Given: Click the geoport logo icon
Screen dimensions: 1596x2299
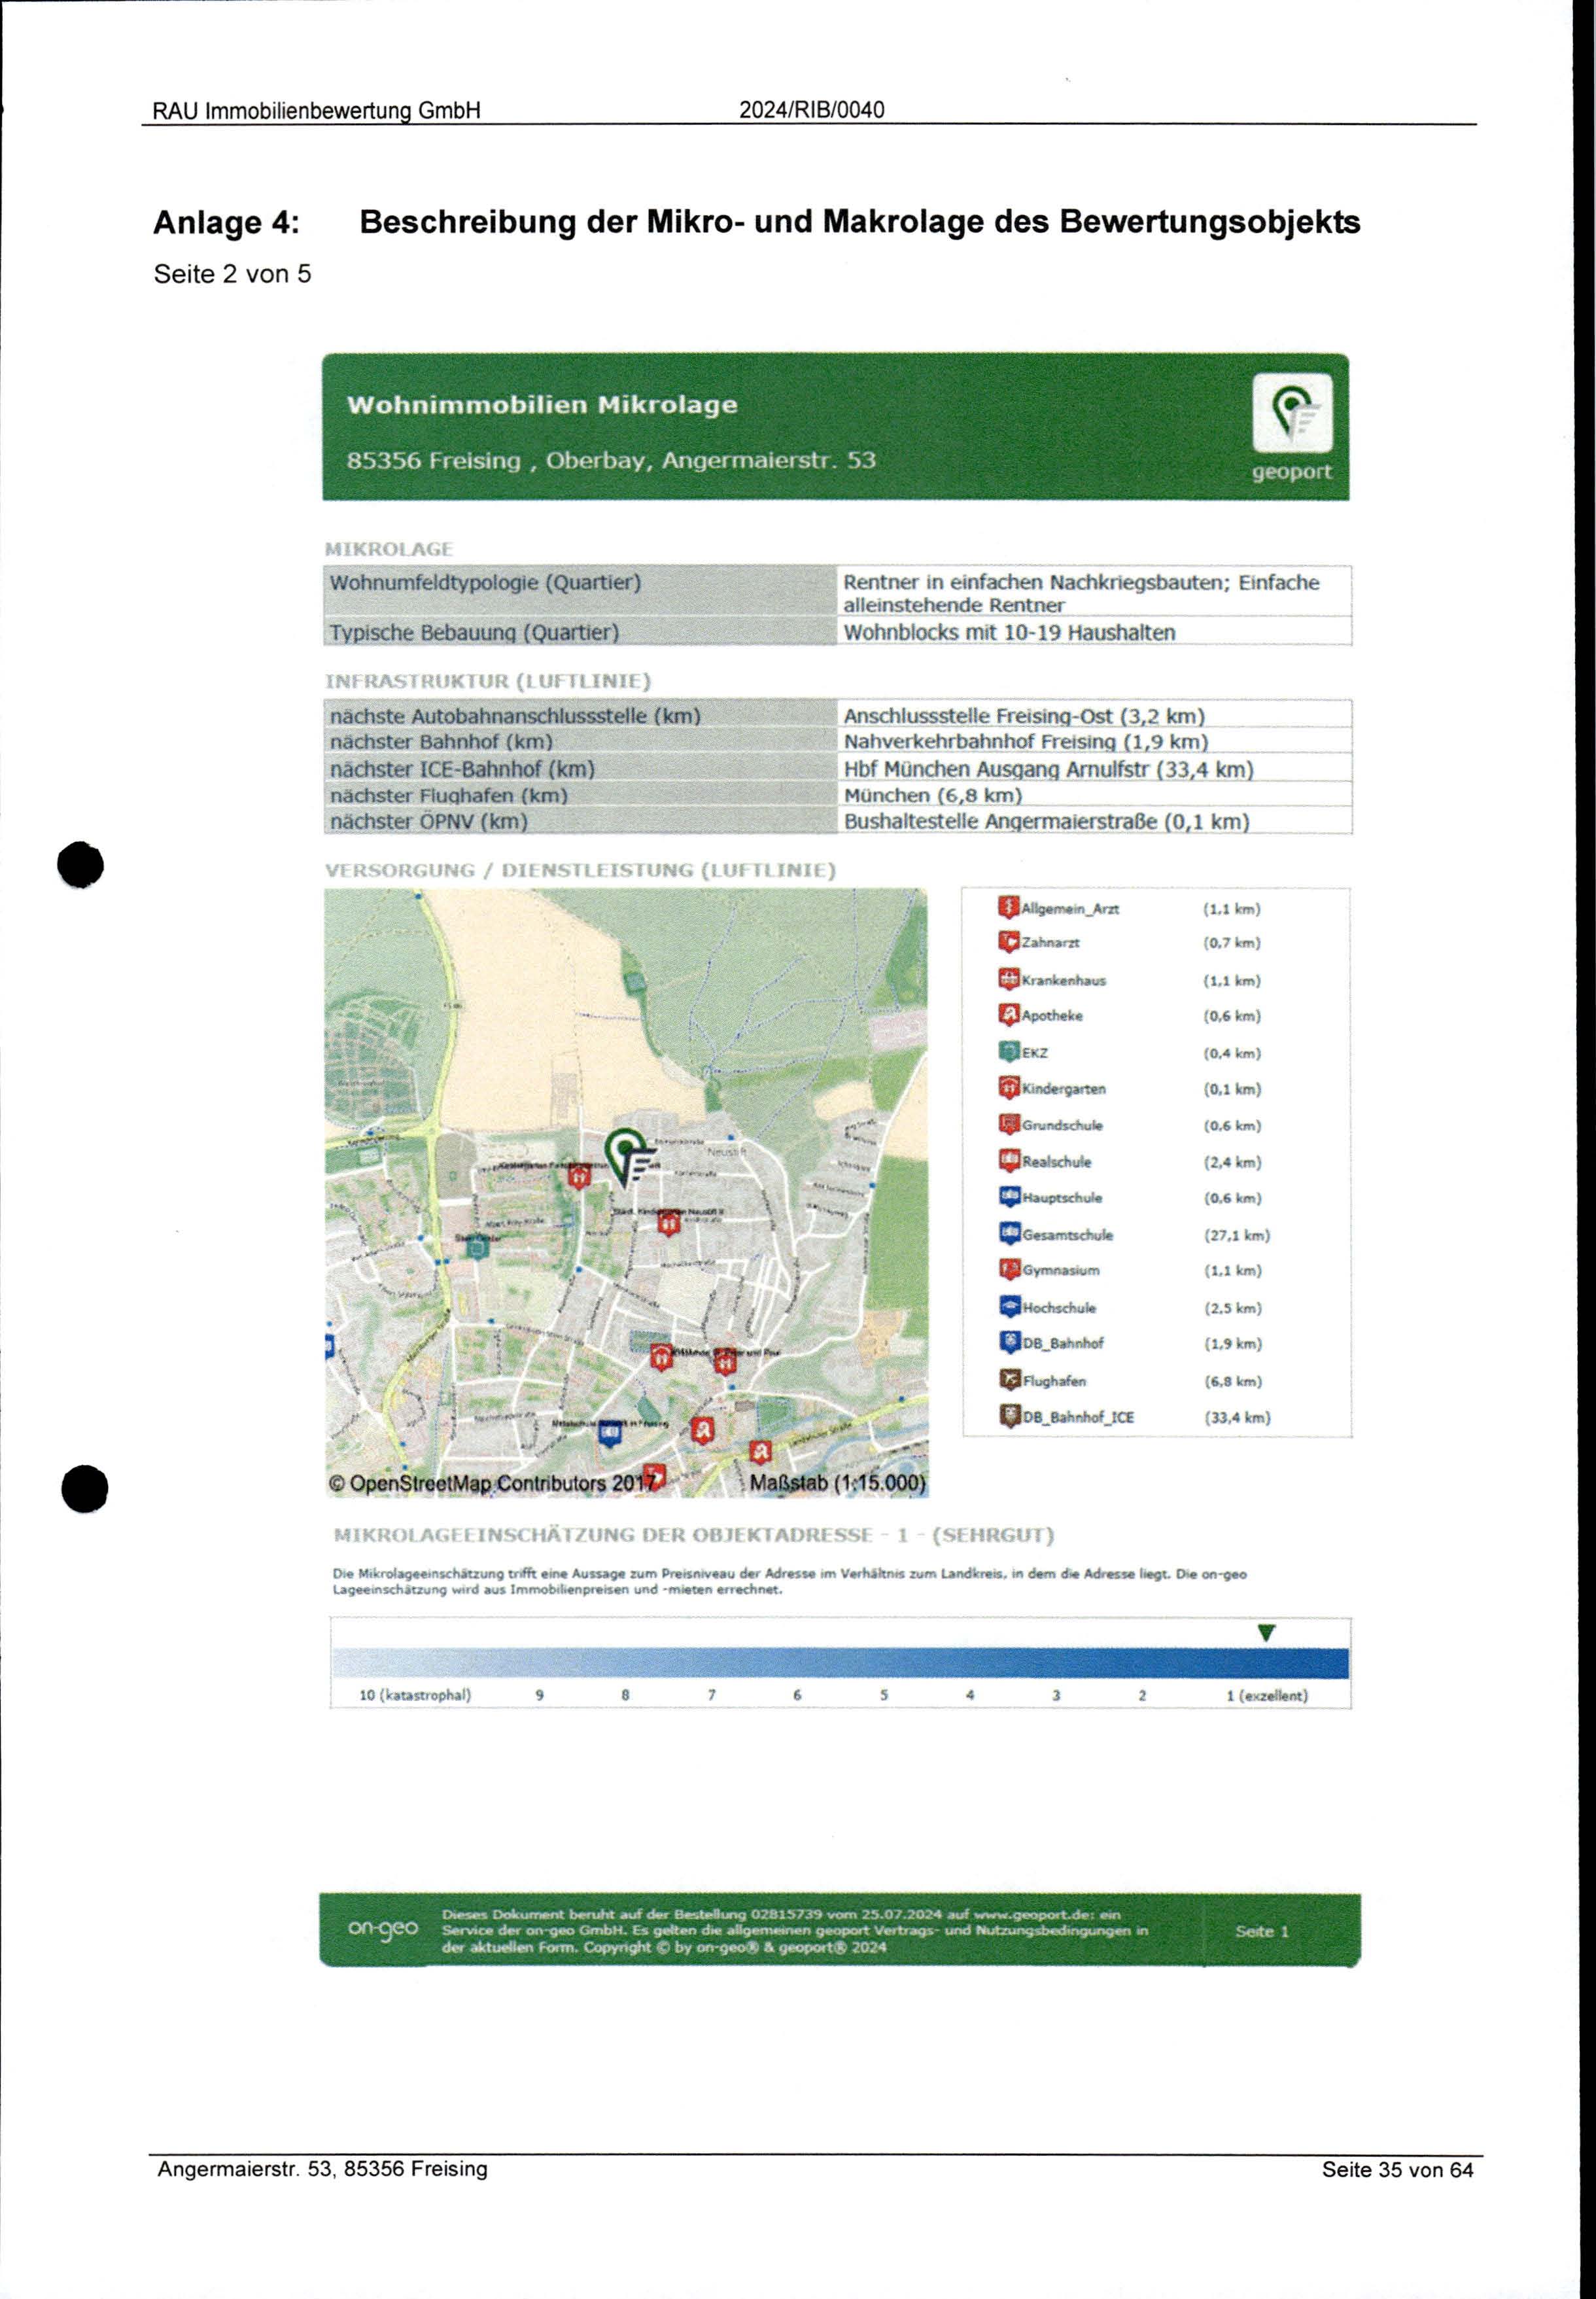Looking at the screenshot, I should pos(1292,414).
